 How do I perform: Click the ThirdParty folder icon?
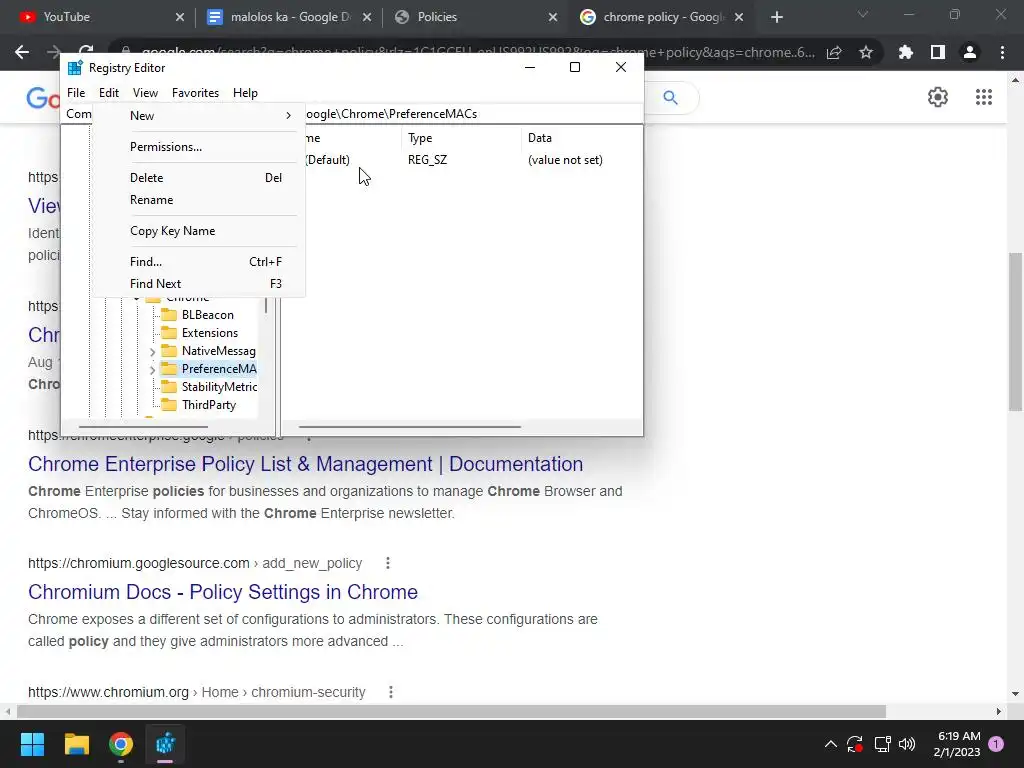click(169, 405)
